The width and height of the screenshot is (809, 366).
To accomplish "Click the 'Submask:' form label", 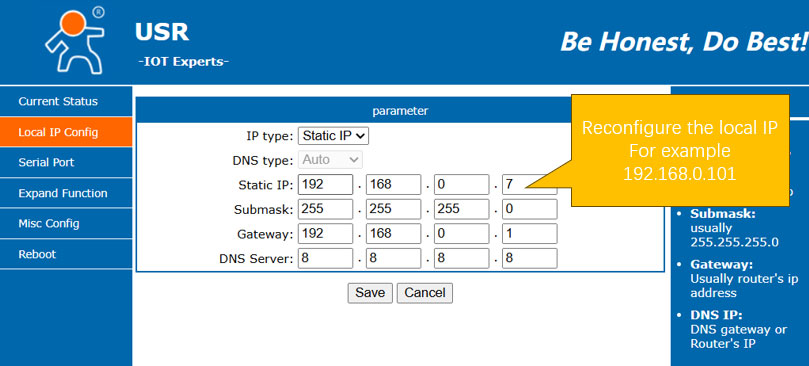I will pyautogui.click(x=264, y=210).
